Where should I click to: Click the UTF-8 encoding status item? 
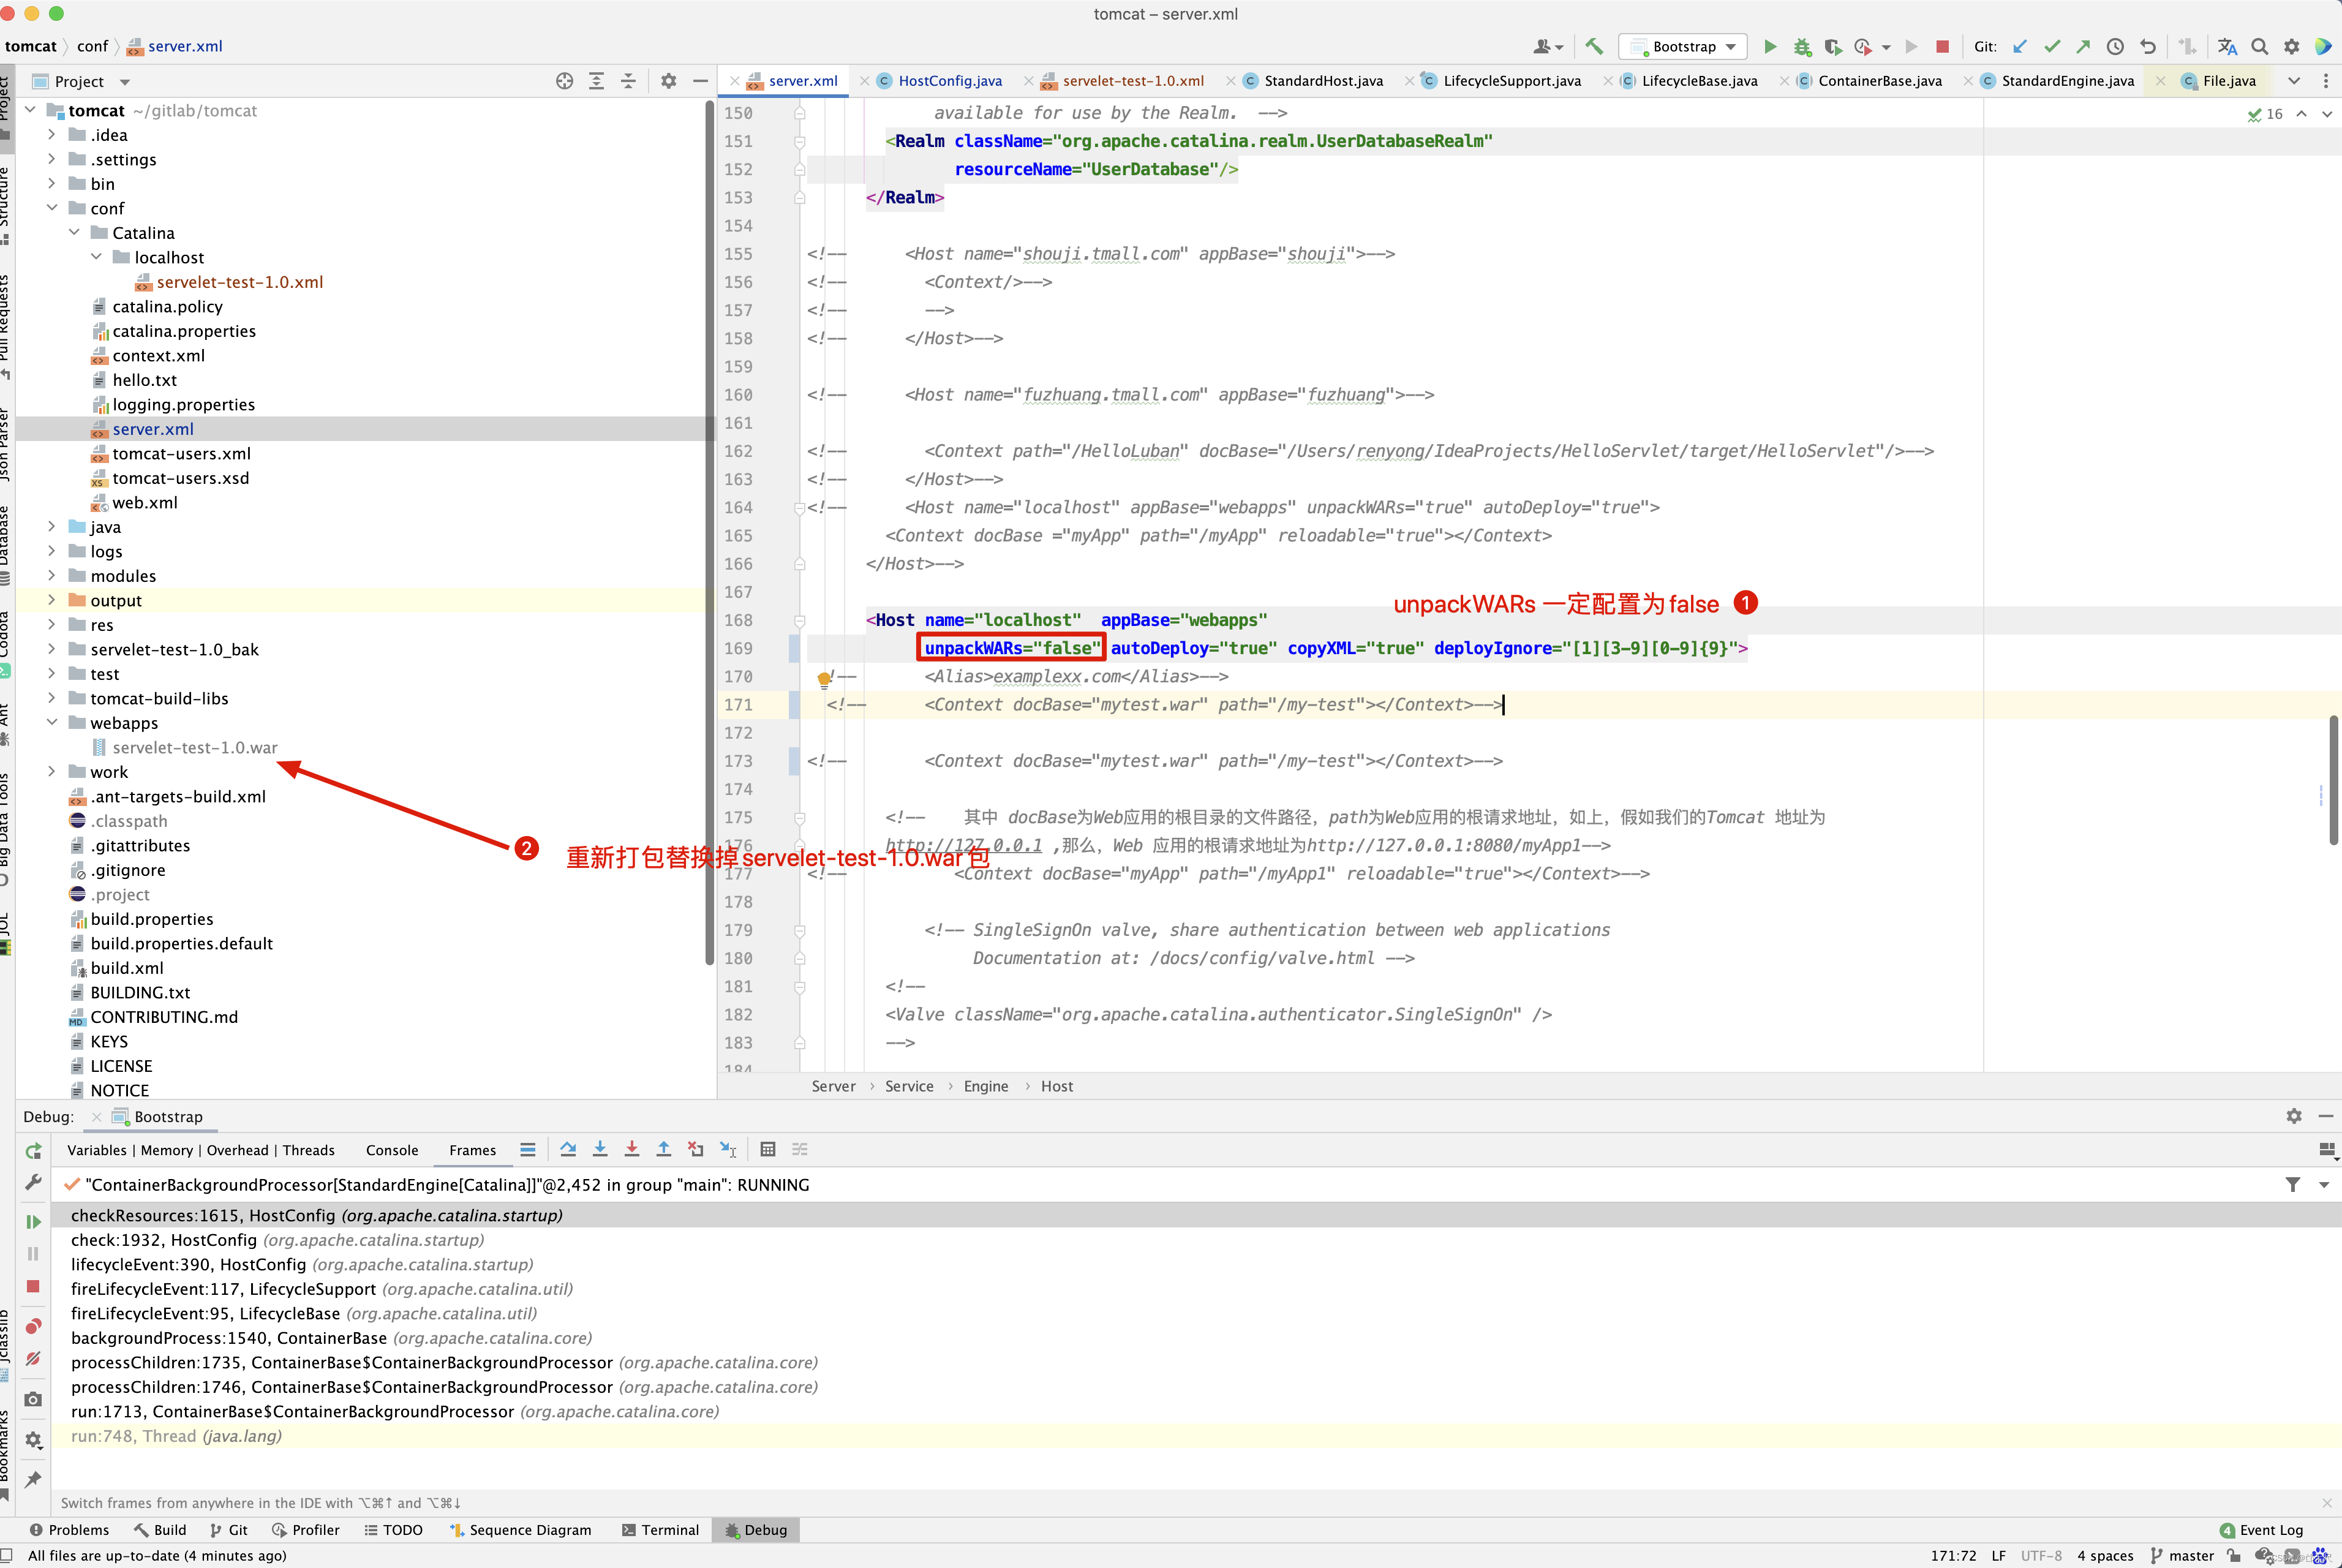point(2041,1556)
